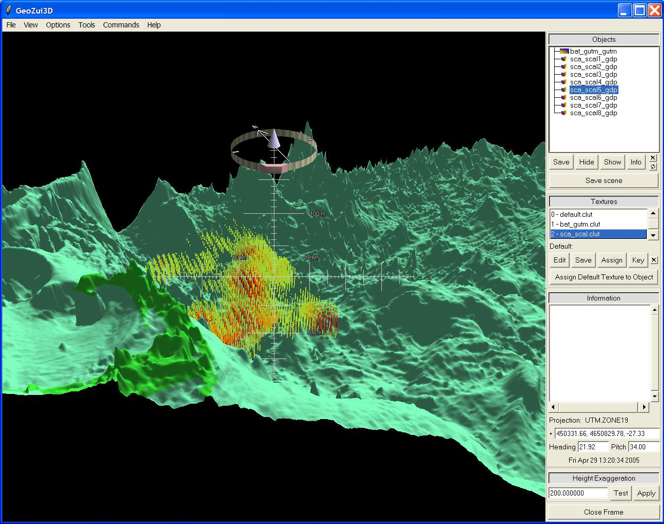Viewport: 664px width, 524px height.
Task: Click the icon next to sca_scal8_gdp
Action: [x=564, y=113]
